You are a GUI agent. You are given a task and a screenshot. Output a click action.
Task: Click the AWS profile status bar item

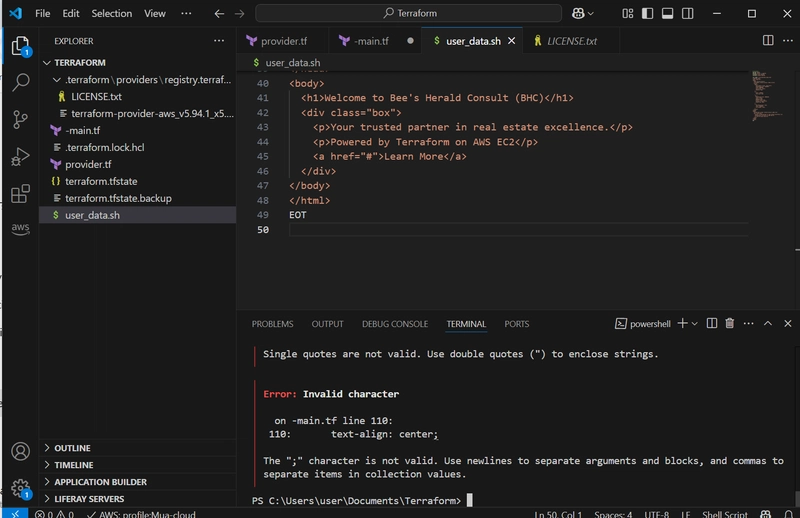click(141, 513)
